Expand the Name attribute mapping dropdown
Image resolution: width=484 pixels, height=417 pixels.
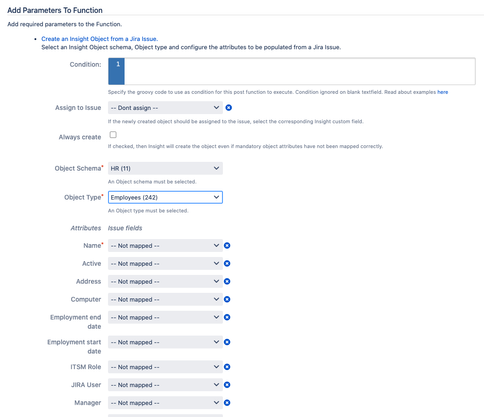tap(165, 246)
